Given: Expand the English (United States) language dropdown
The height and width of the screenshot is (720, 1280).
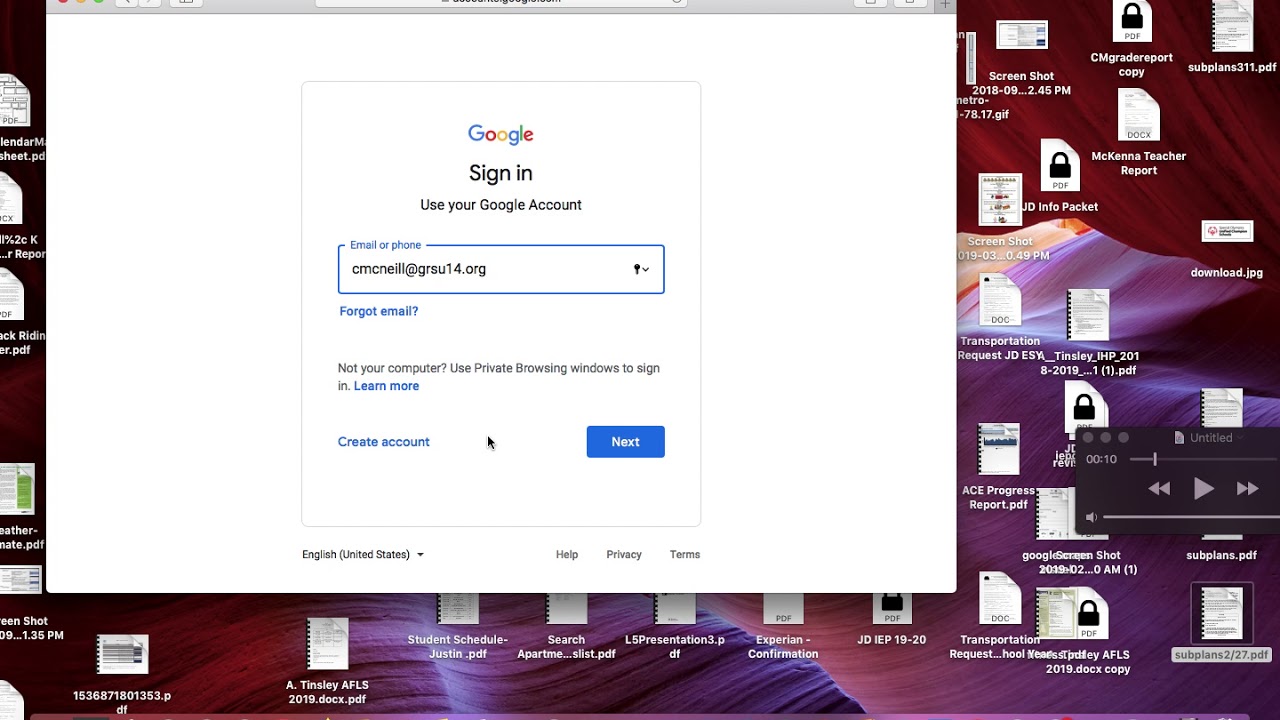Looking at the screenshot, I should pyautogui.click(x=363, y=554).
